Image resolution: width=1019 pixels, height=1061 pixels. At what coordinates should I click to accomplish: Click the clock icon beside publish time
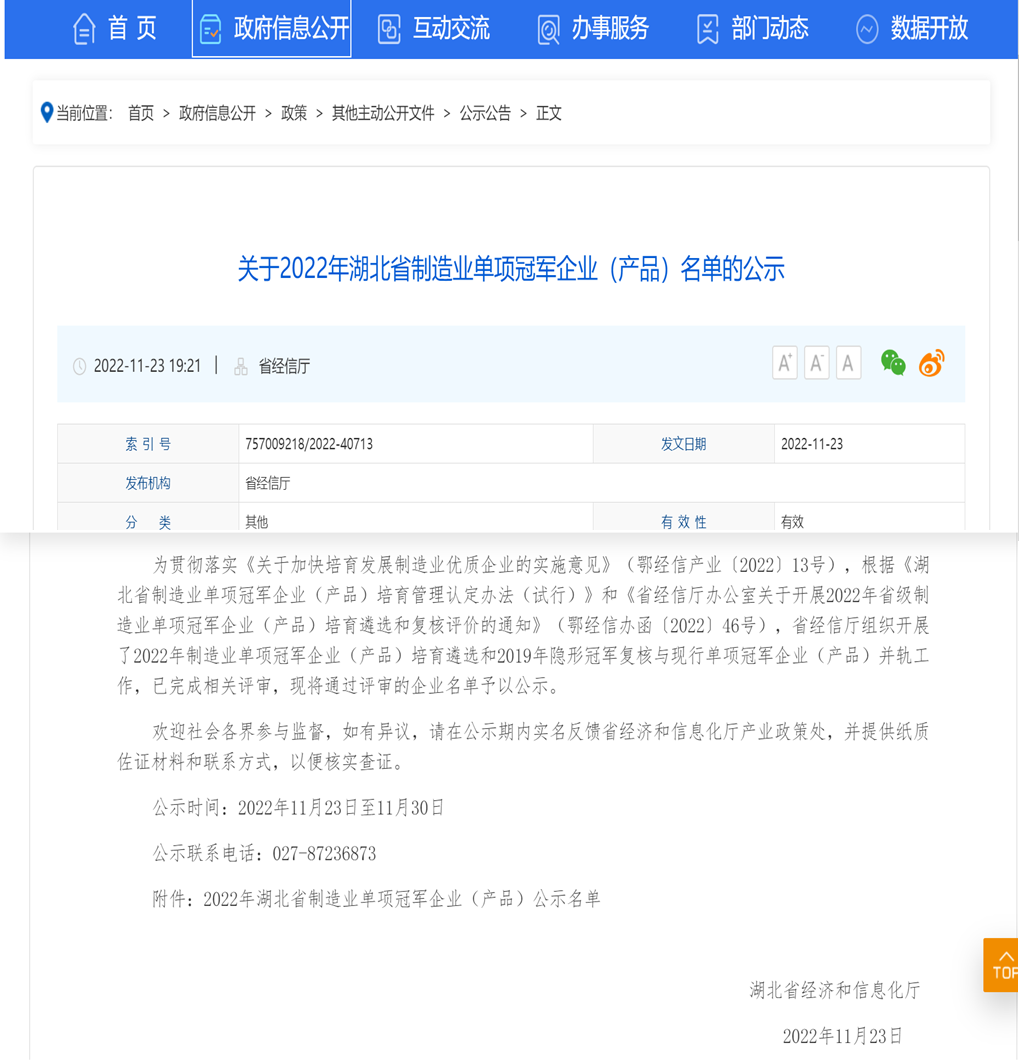pyautogui.click(x=80, y=367)
